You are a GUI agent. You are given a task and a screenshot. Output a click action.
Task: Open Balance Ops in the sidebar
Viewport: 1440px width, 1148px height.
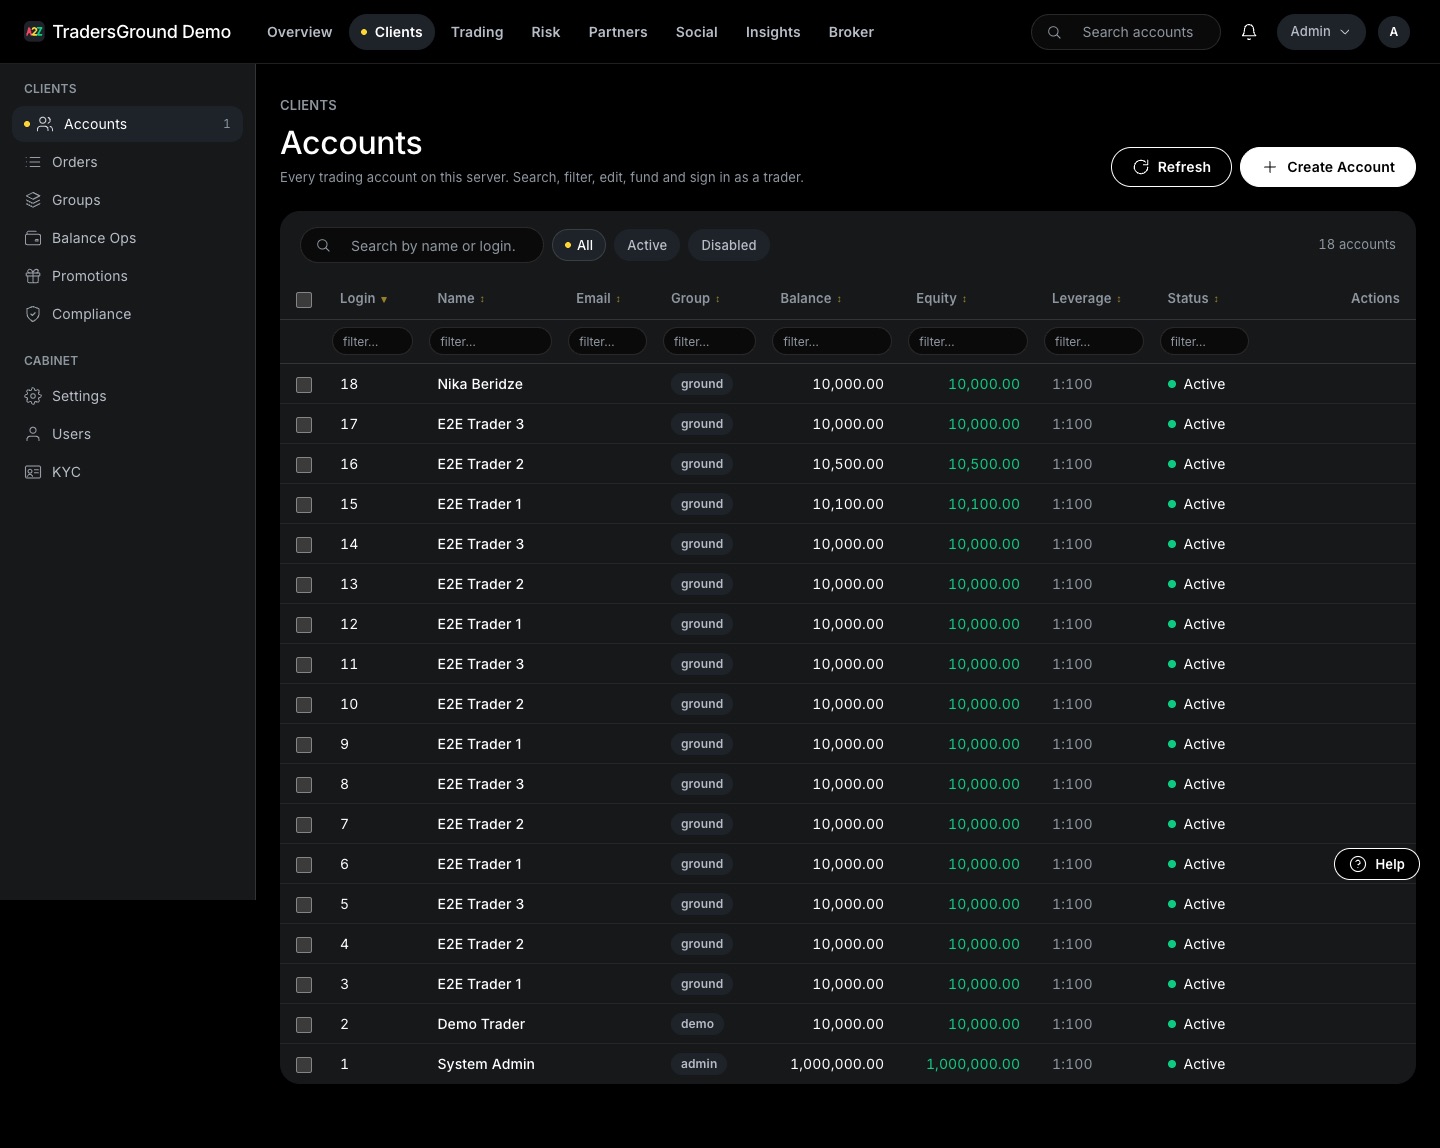tap(128, 238)
